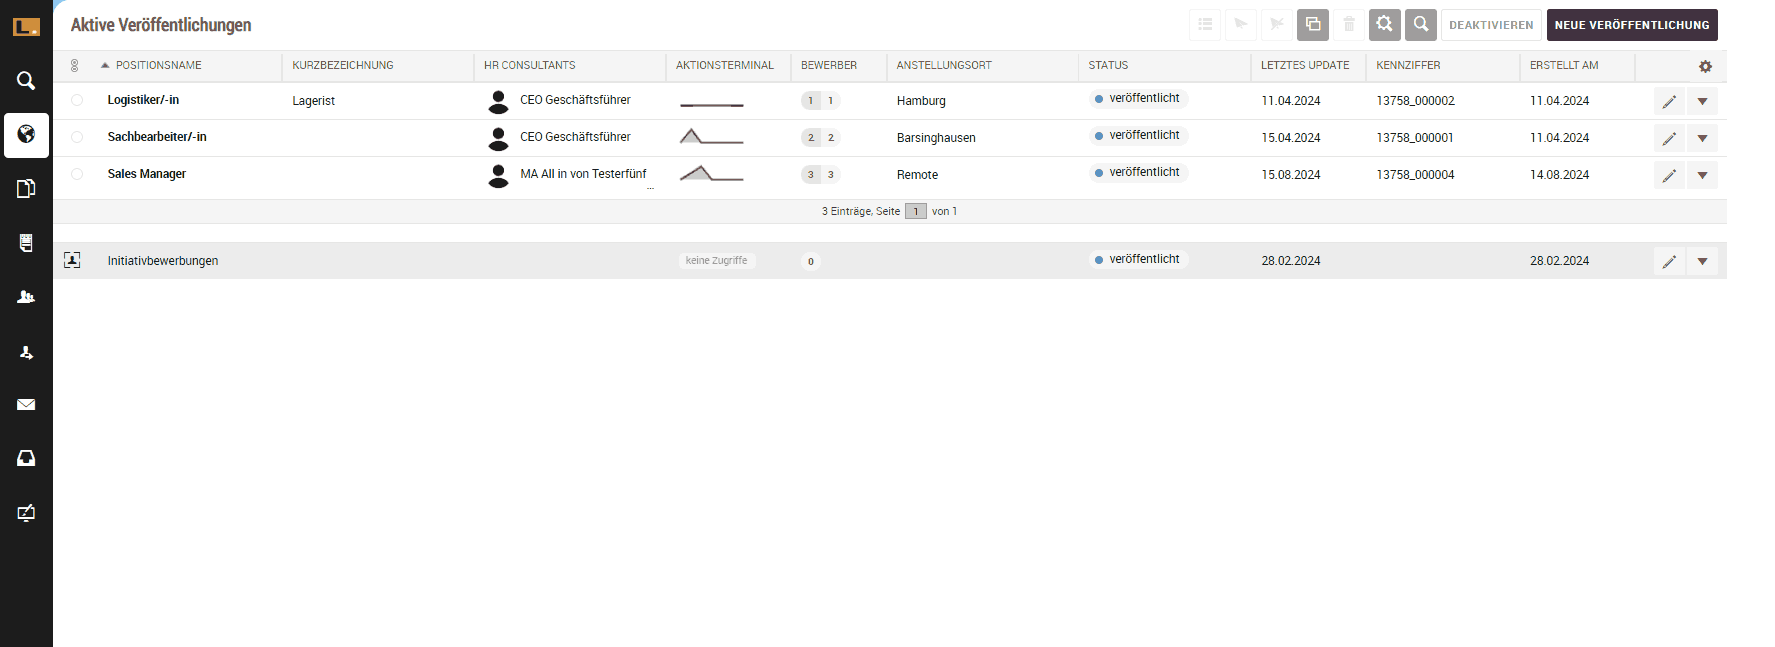Click the page number field in pagination
Screen dimensions: 1775x647
[915, 211]
